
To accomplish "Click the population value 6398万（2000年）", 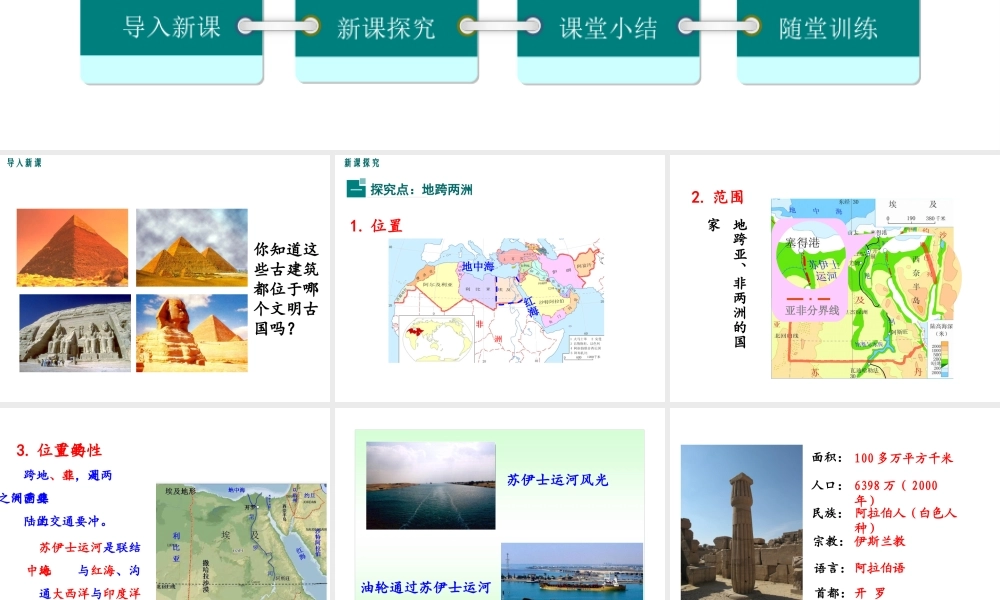I will click(x=896, y=492).
